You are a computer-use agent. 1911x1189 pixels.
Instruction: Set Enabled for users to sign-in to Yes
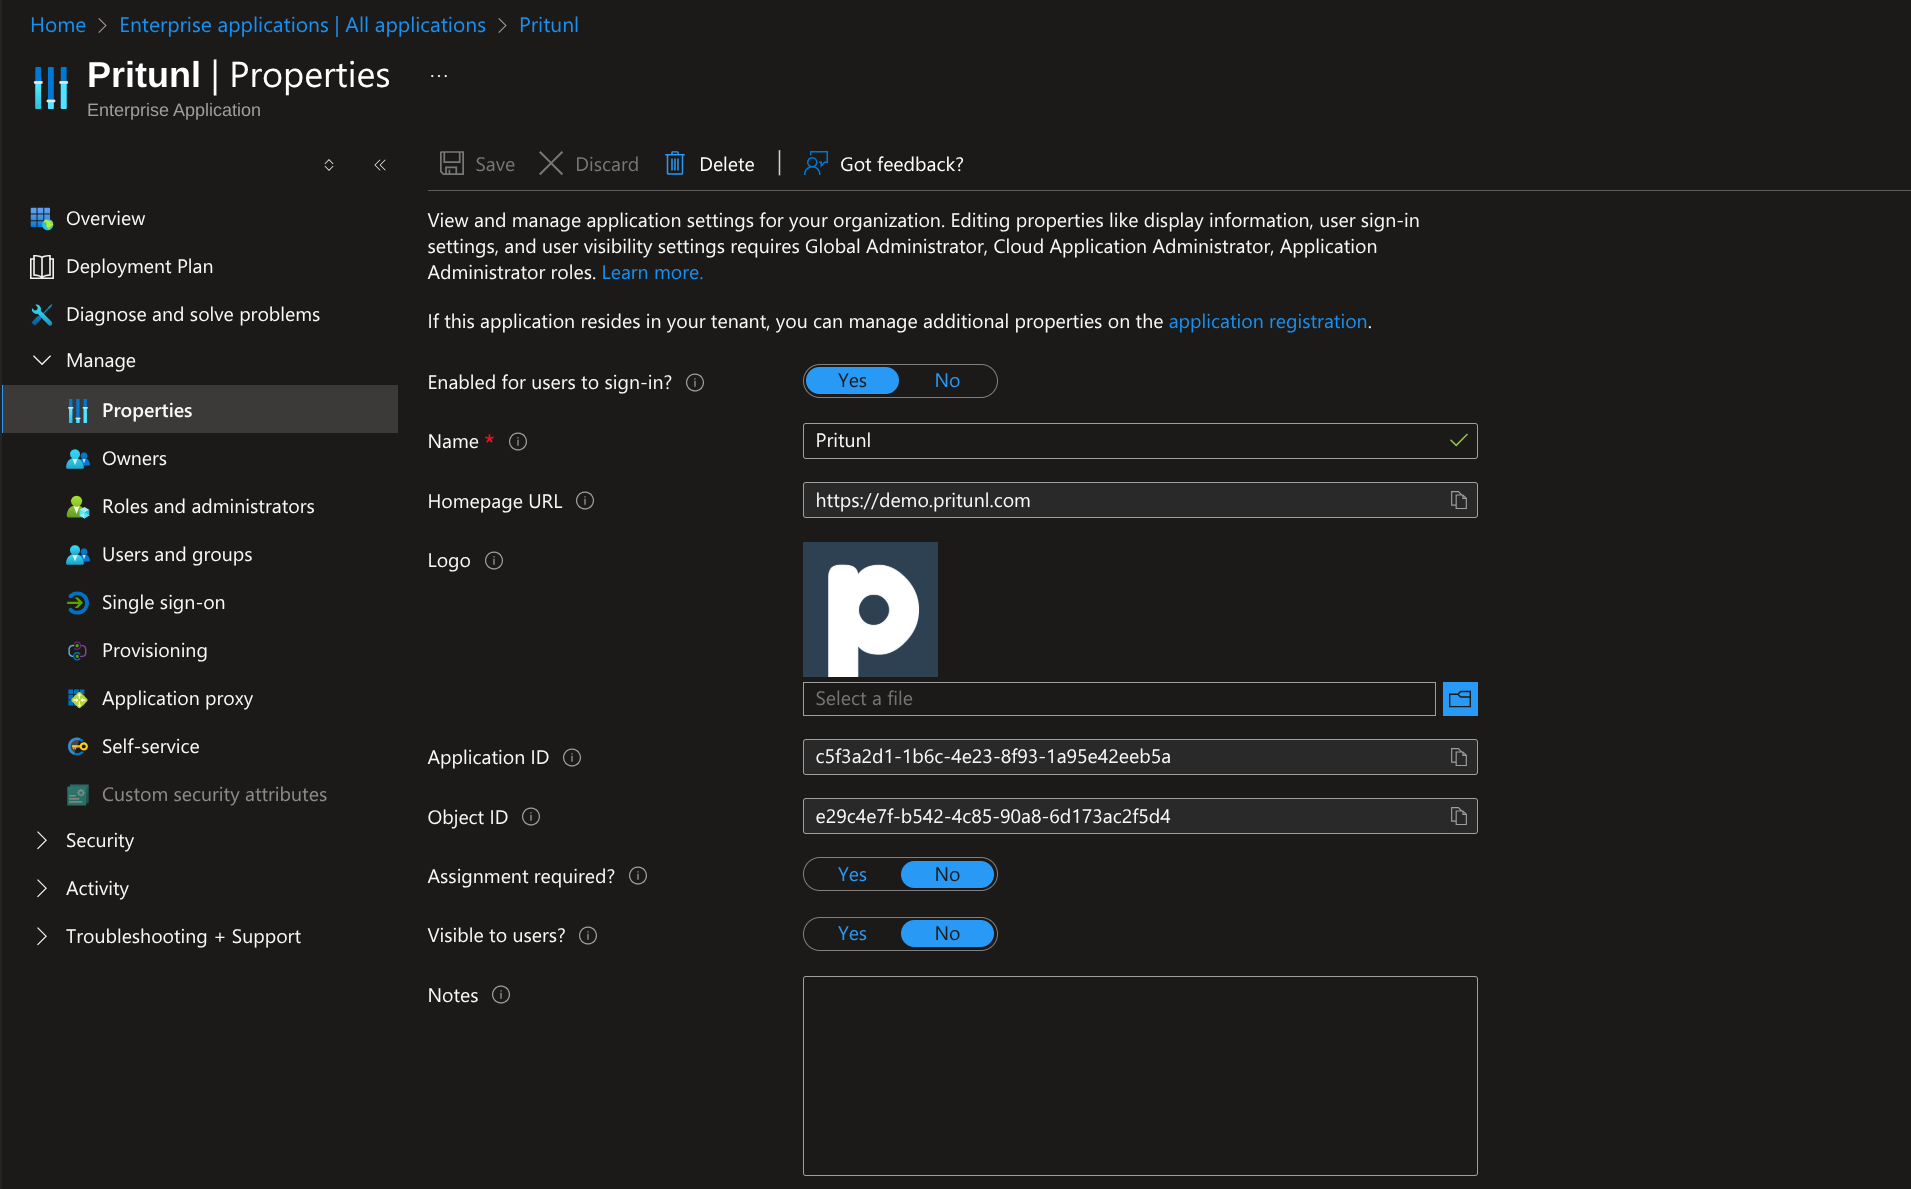click(x=852, y=381)
